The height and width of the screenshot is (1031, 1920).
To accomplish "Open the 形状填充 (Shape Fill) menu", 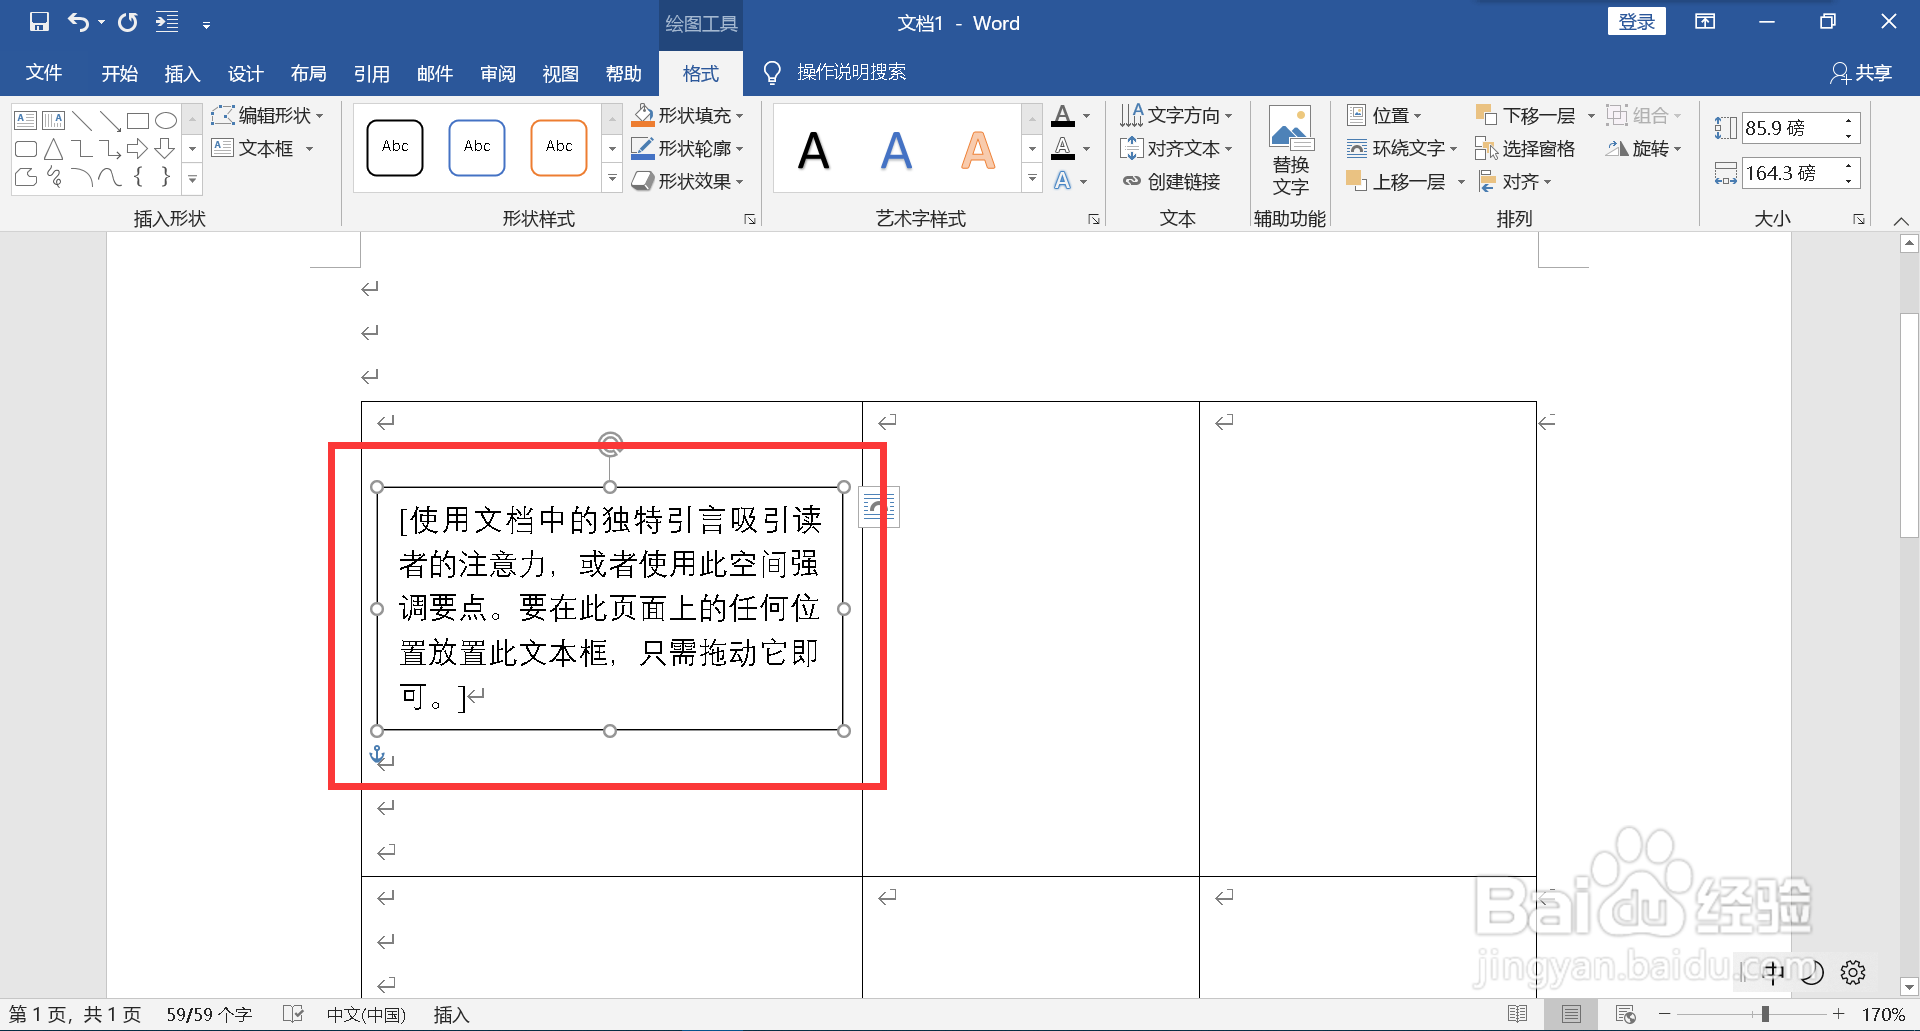I will [x=689, y=115].
